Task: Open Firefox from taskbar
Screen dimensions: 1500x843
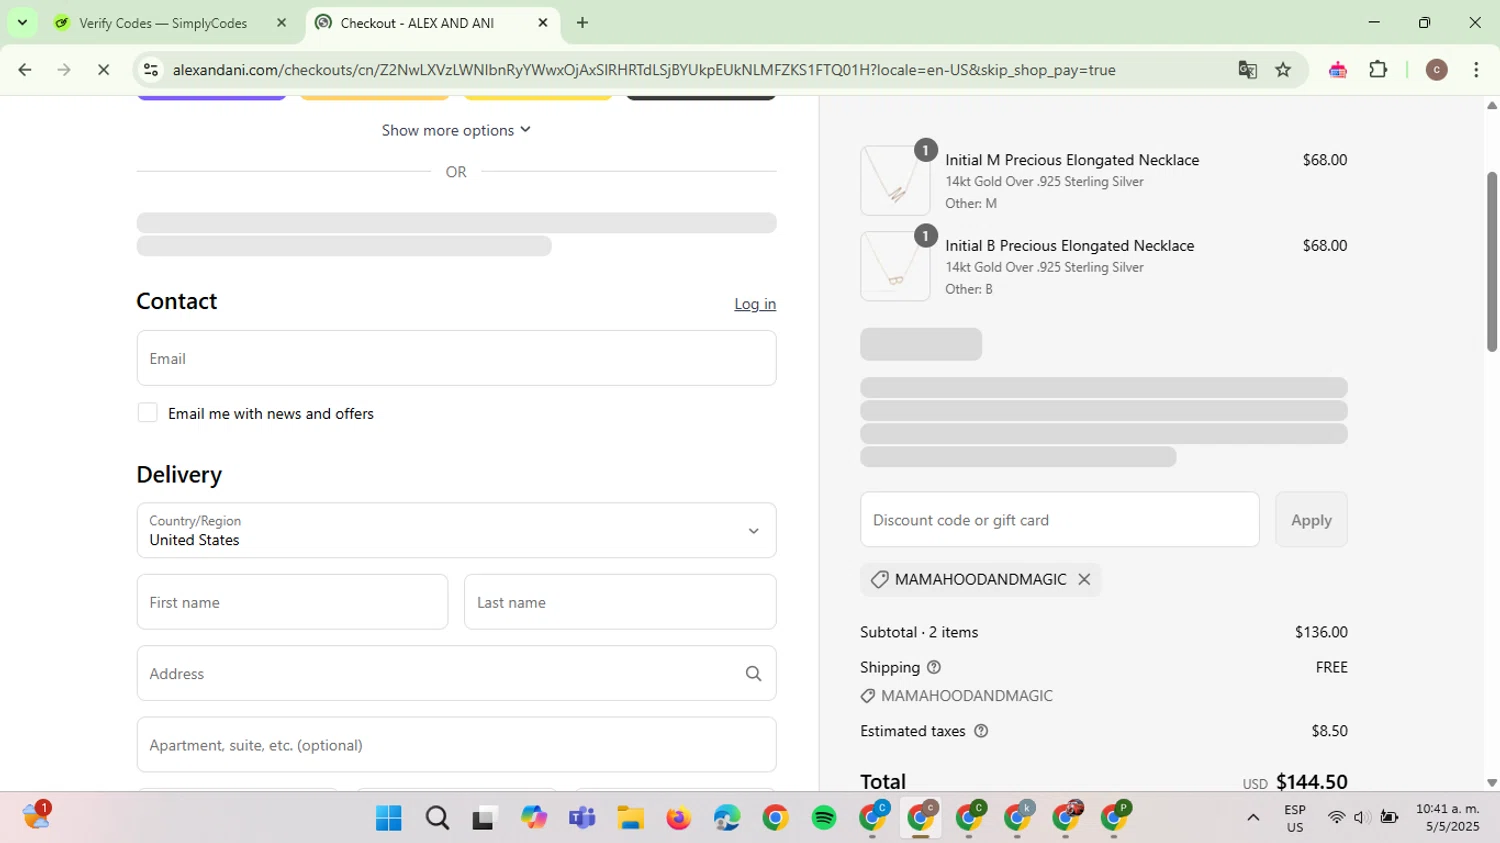Action: 678,818
